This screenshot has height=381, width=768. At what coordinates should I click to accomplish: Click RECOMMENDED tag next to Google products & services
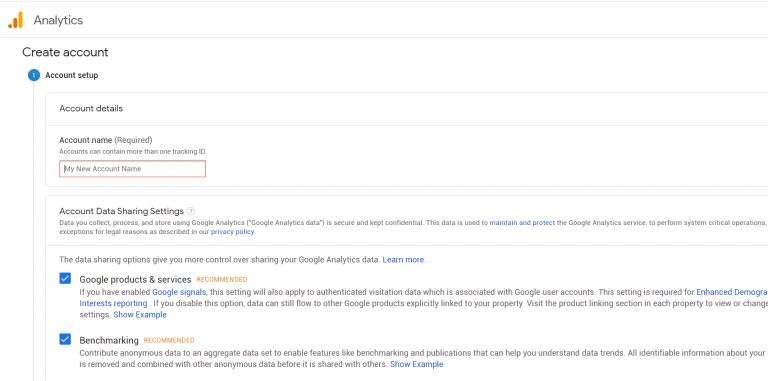pyautogui.click(x=222, y=280)
